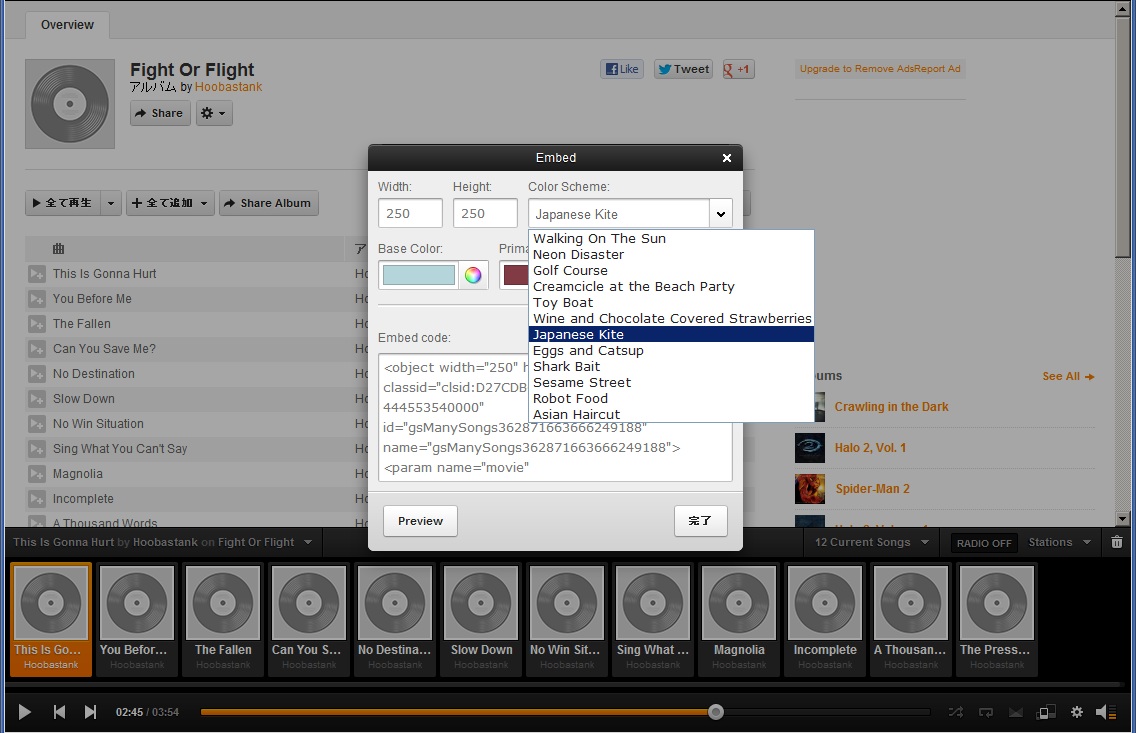Click the Height input field
This screenshot has height=733, width=1136.
point(485,214)
